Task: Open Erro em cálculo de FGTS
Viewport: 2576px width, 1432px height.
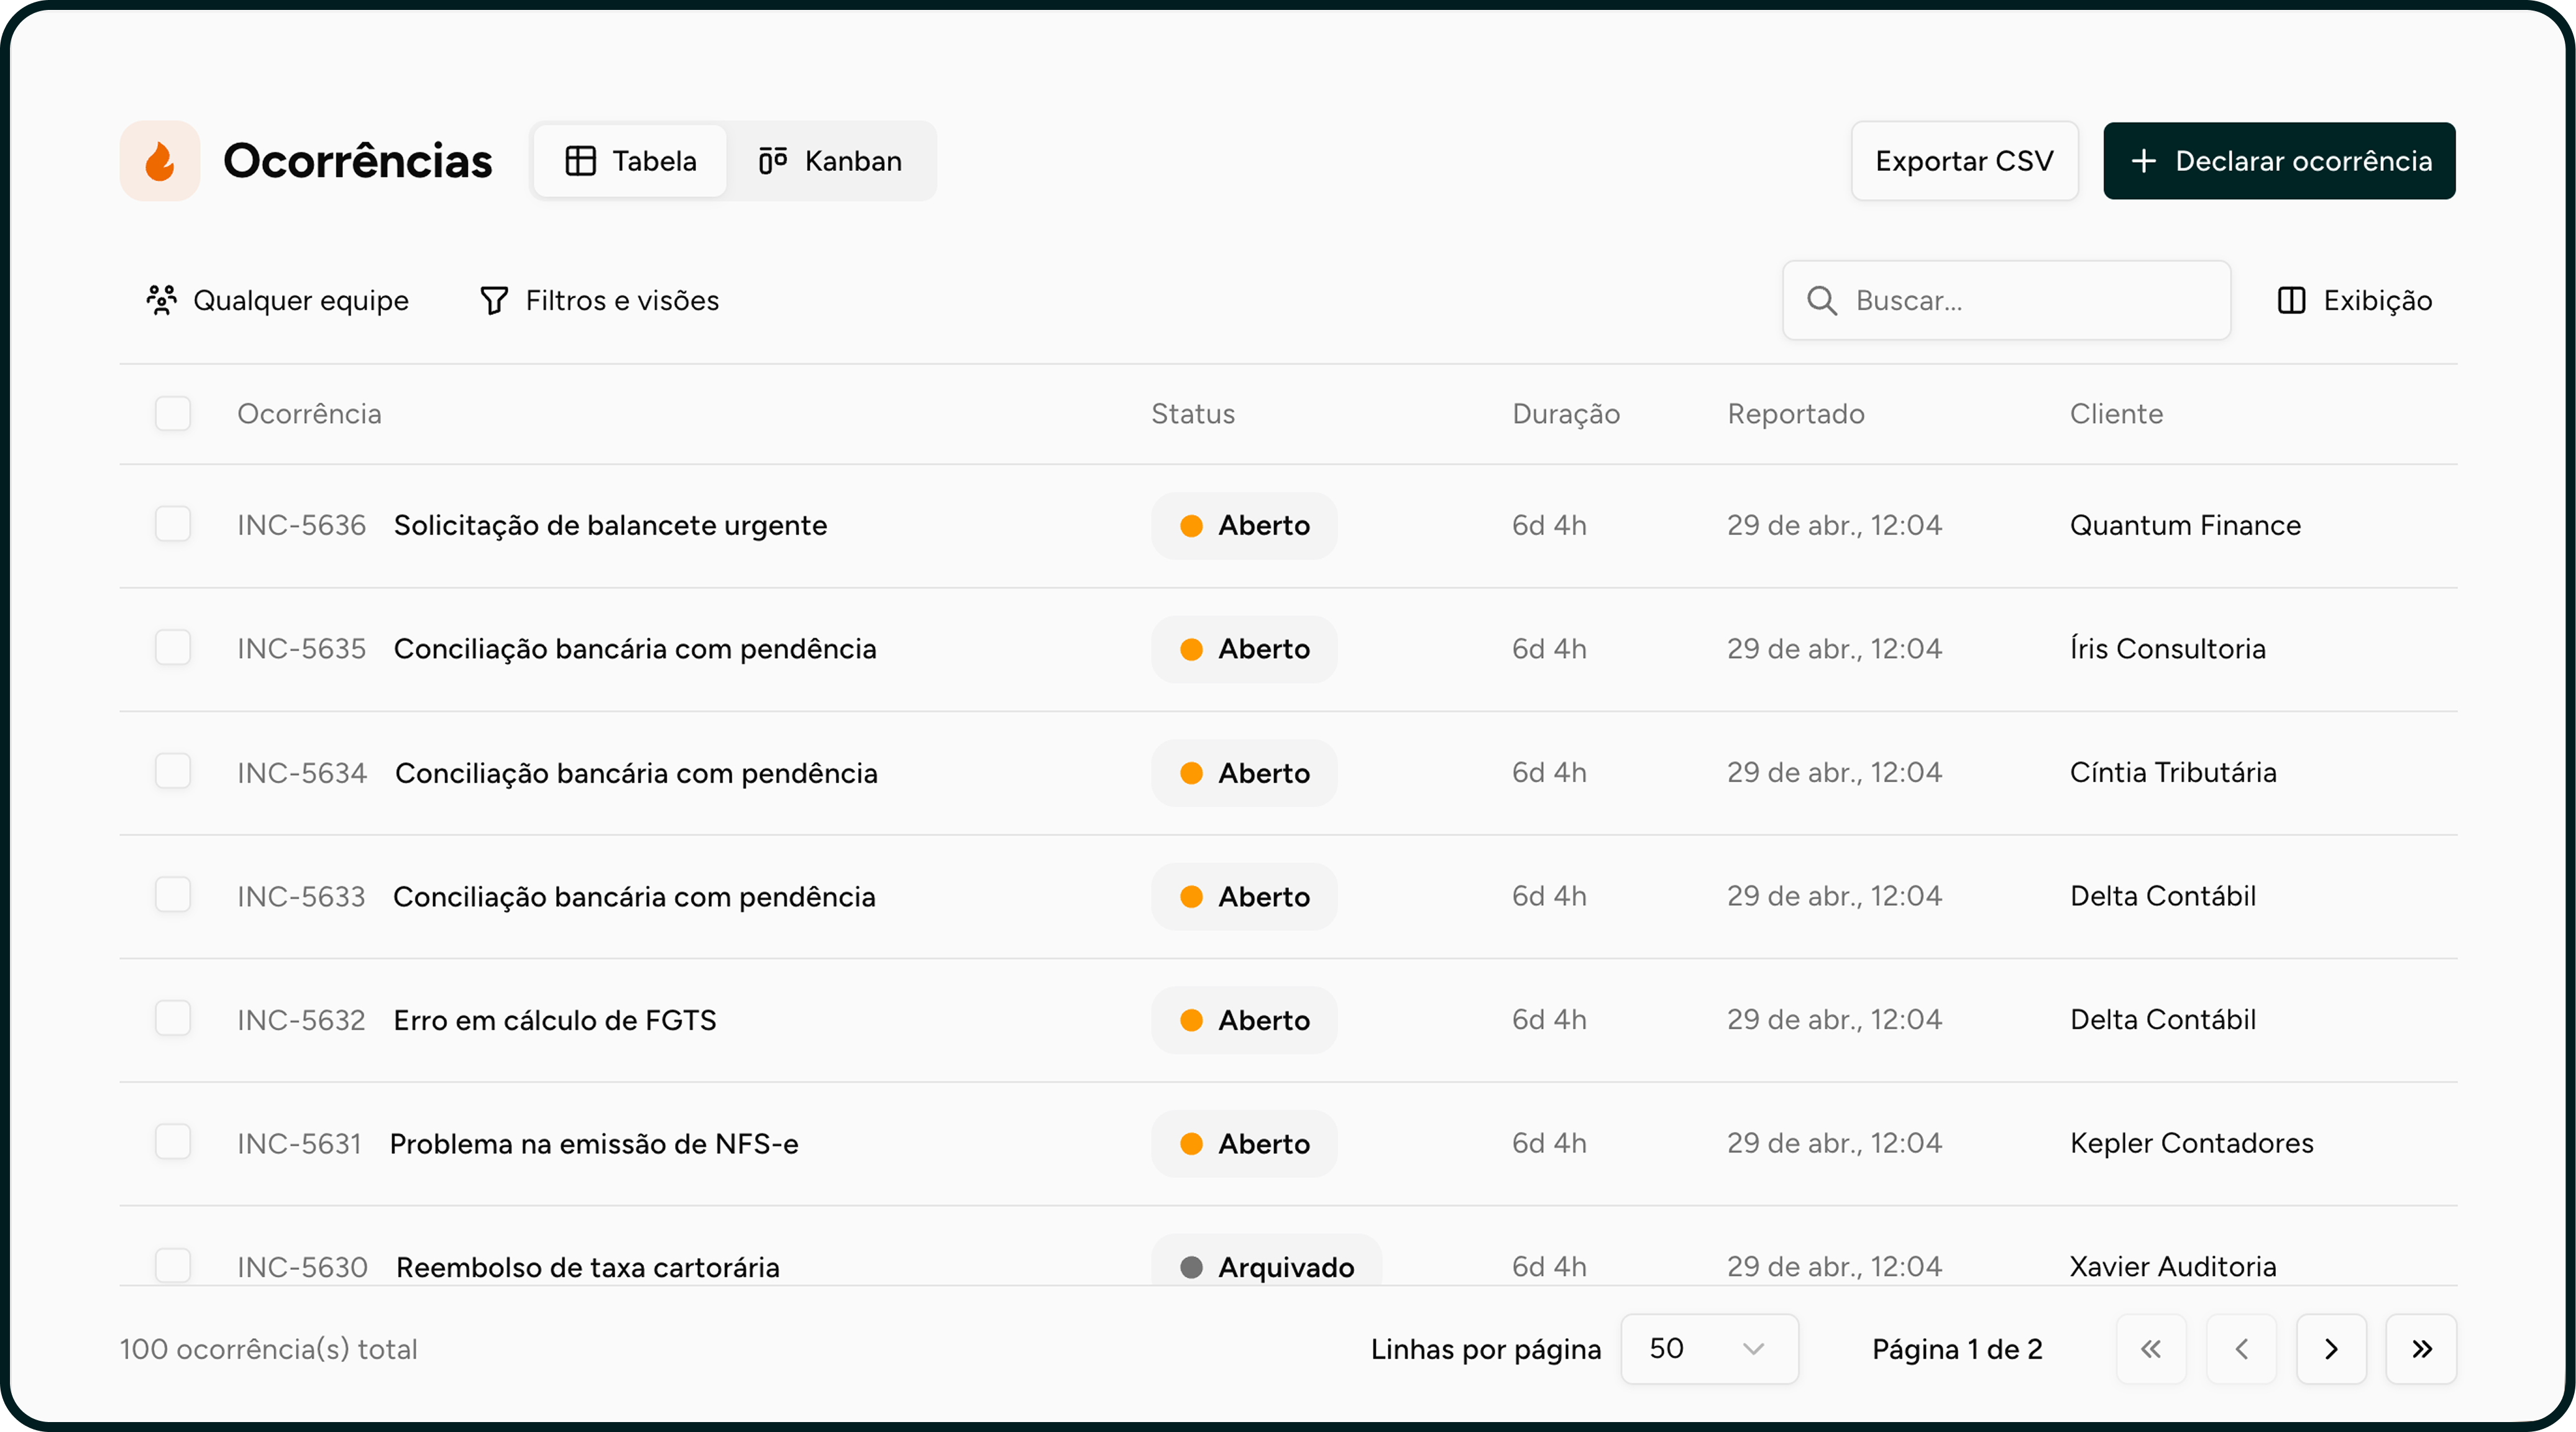Action: coord(555,1020)
